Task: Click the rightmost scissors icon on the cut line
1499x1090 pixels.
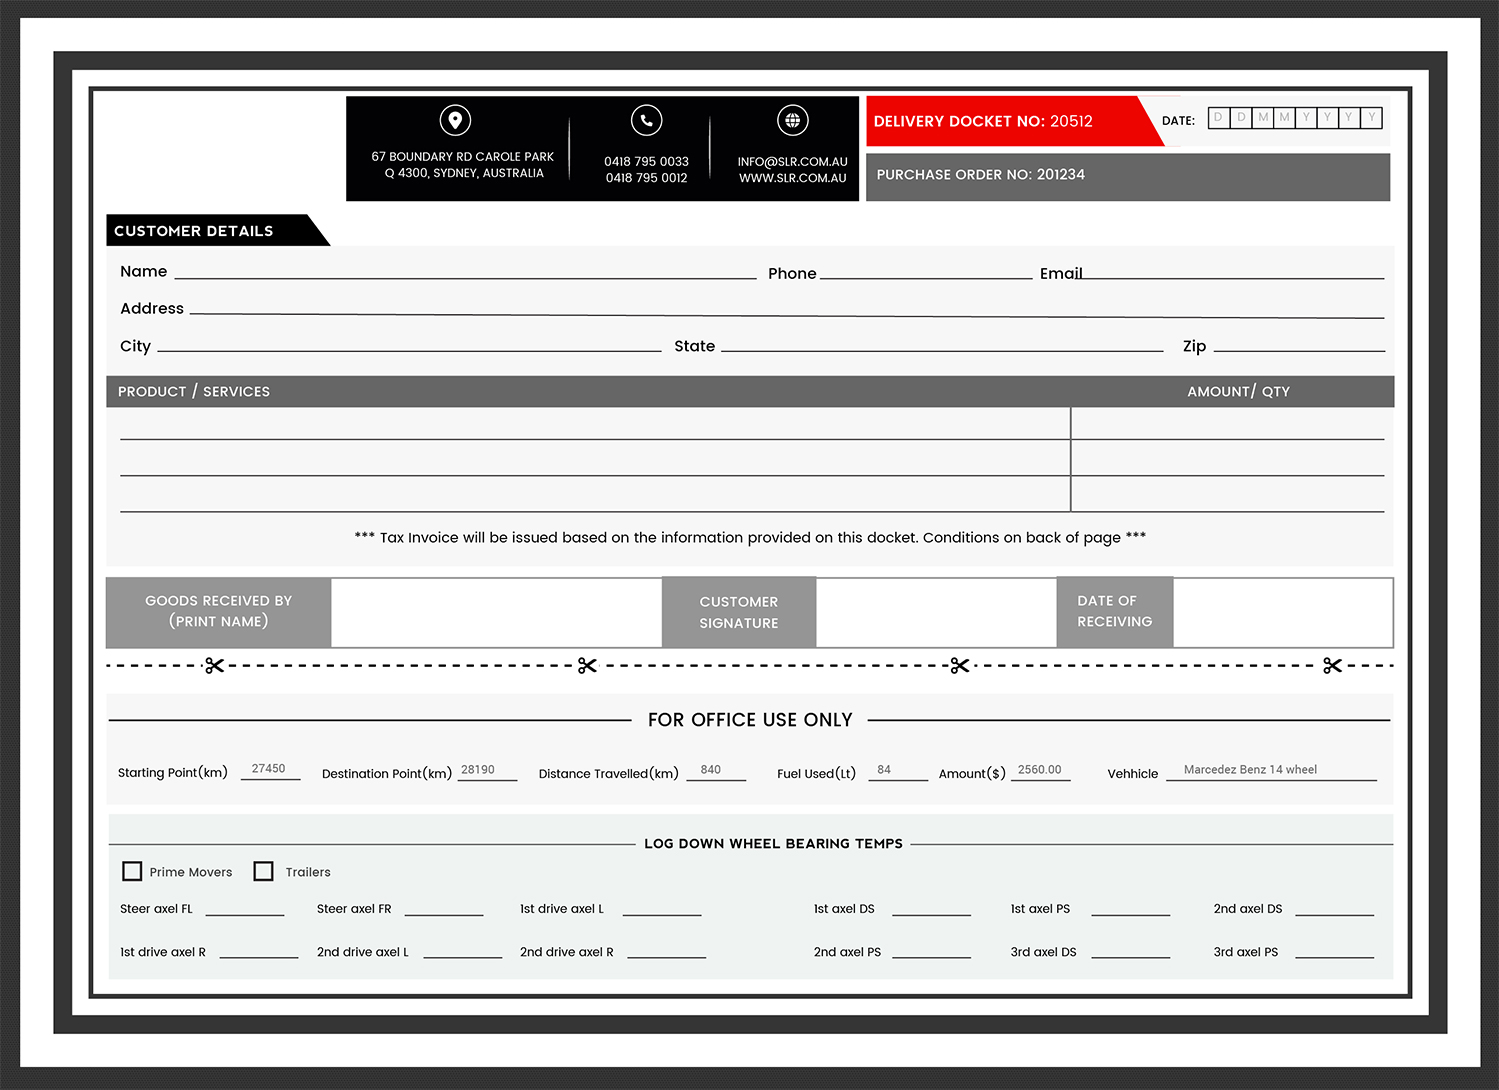Action: pos(1332,666)
